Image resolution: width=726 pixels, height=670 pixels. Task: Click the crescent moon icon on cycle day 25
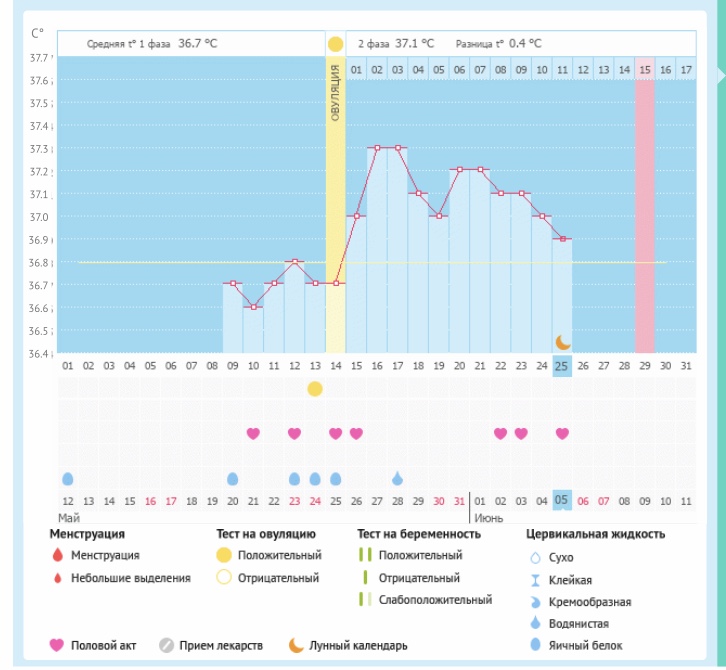[563, 342]
